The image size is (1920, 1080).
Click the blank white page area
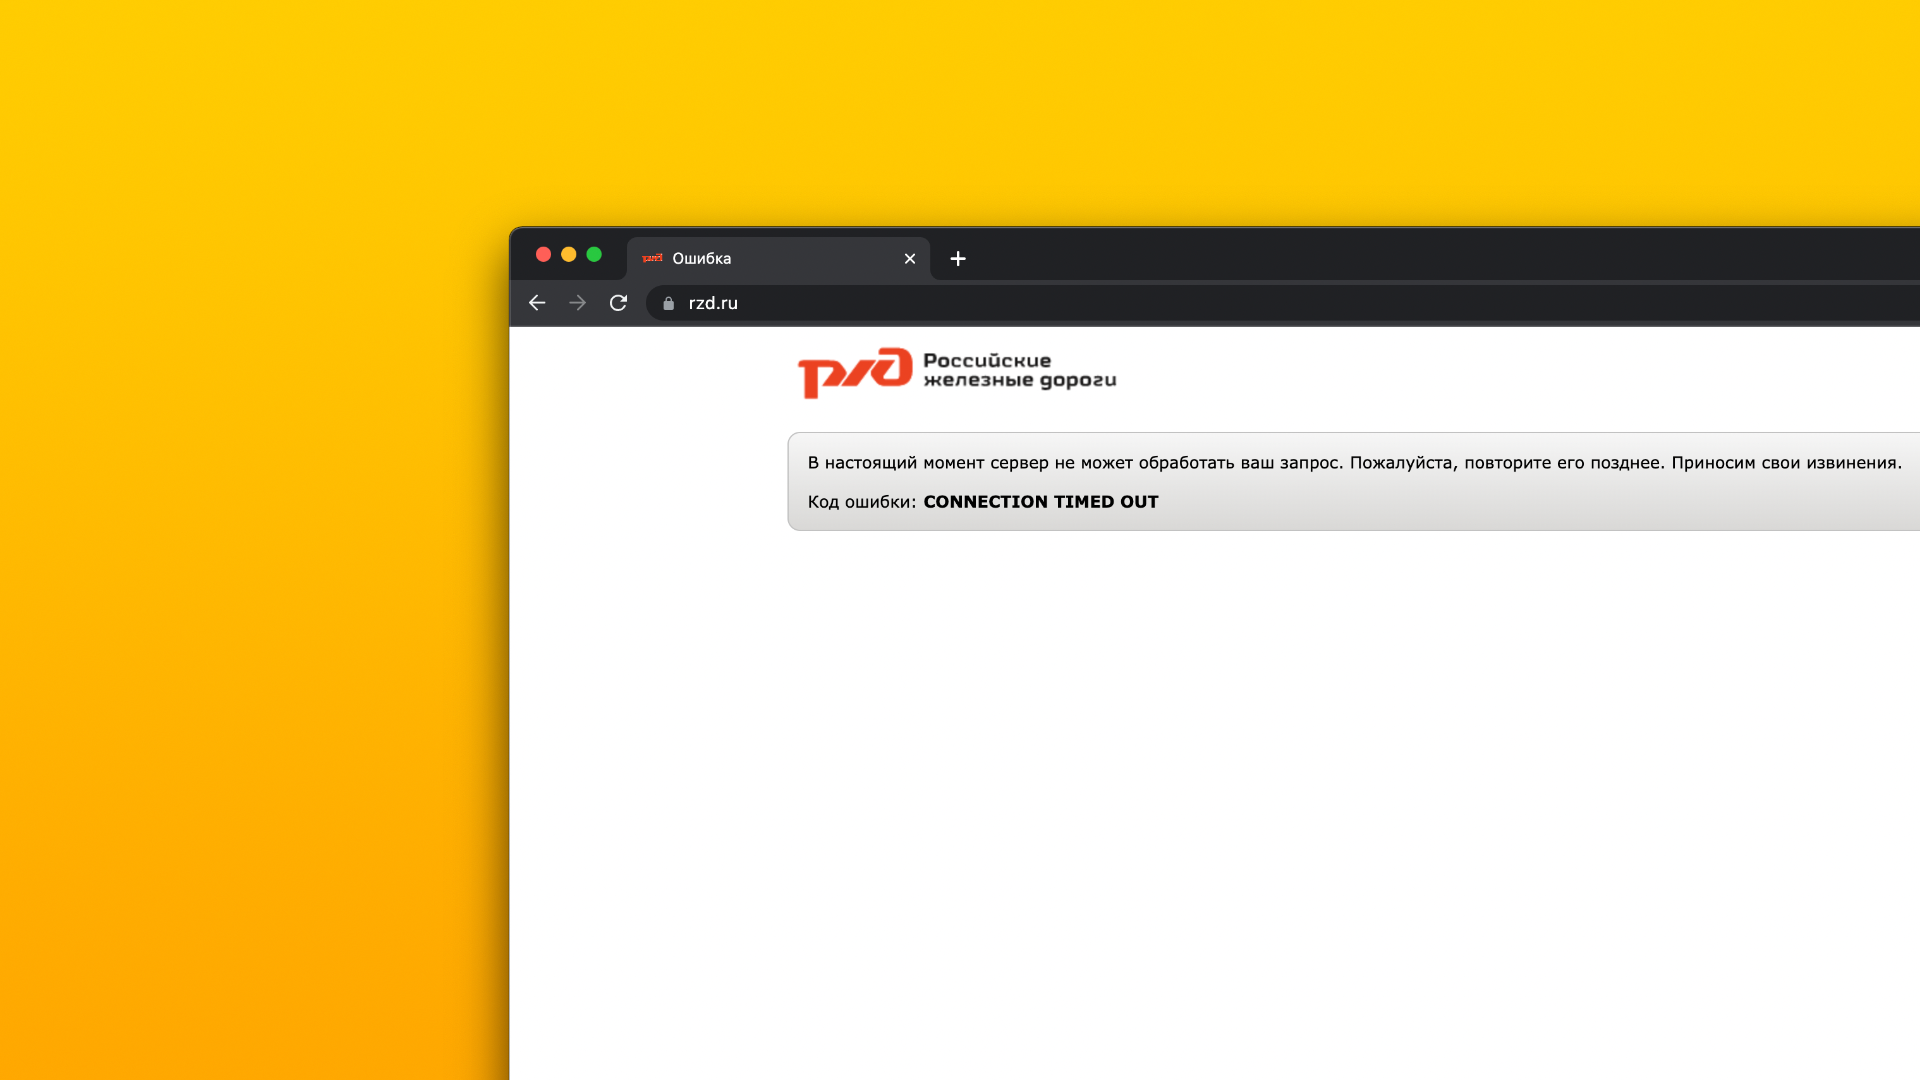tap(1200, 800)
